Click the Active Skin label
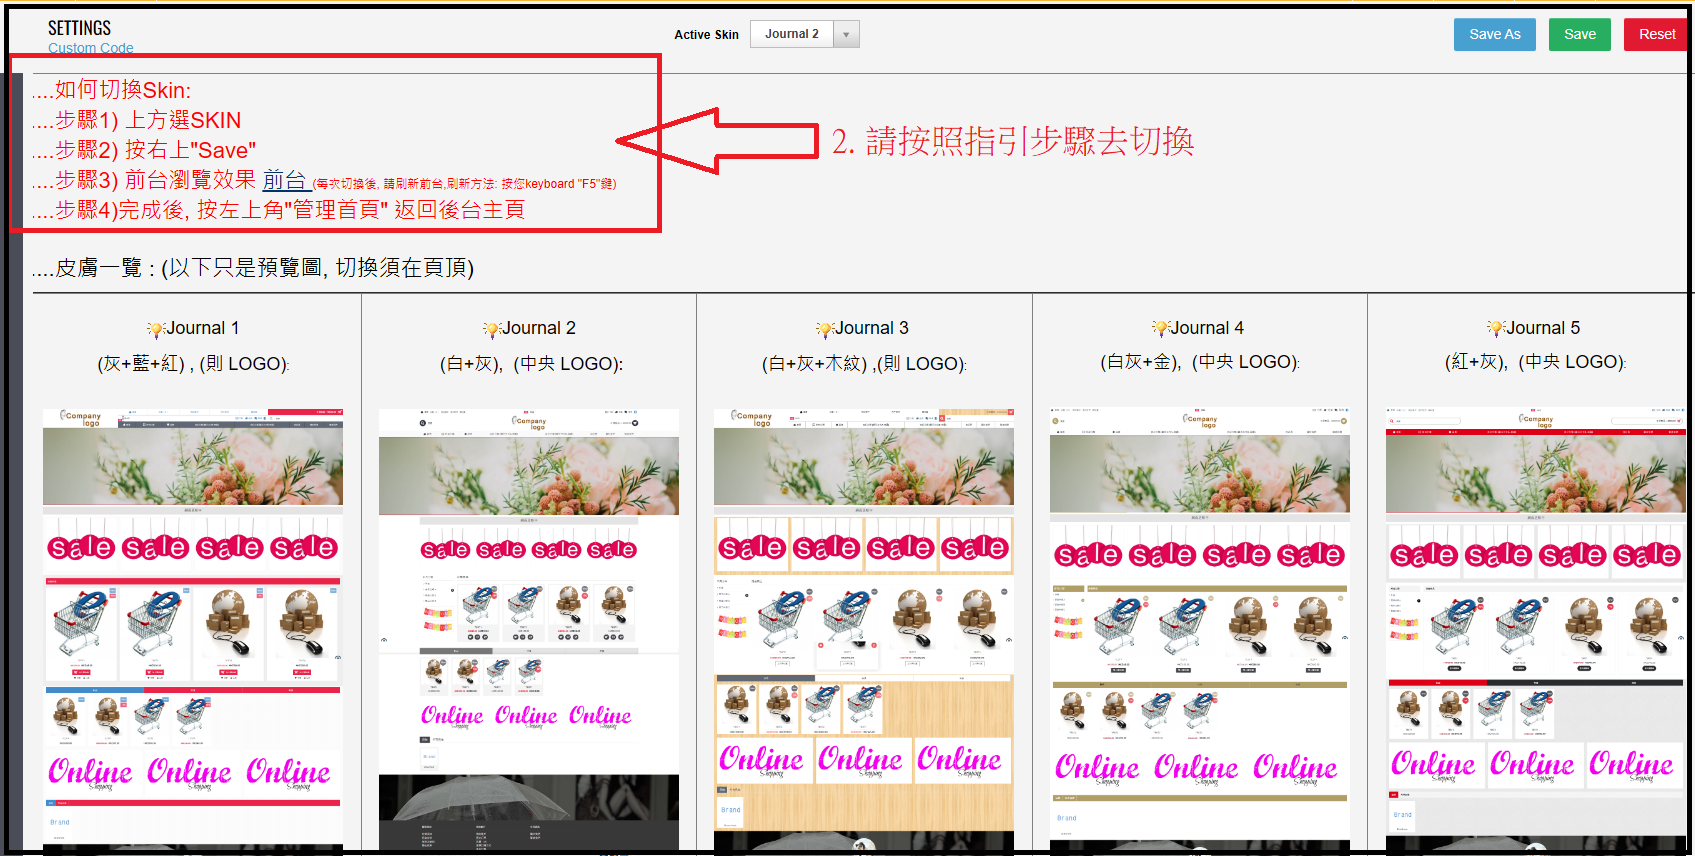This screenshot has width=1695, height=856. (x=706, y=35)
